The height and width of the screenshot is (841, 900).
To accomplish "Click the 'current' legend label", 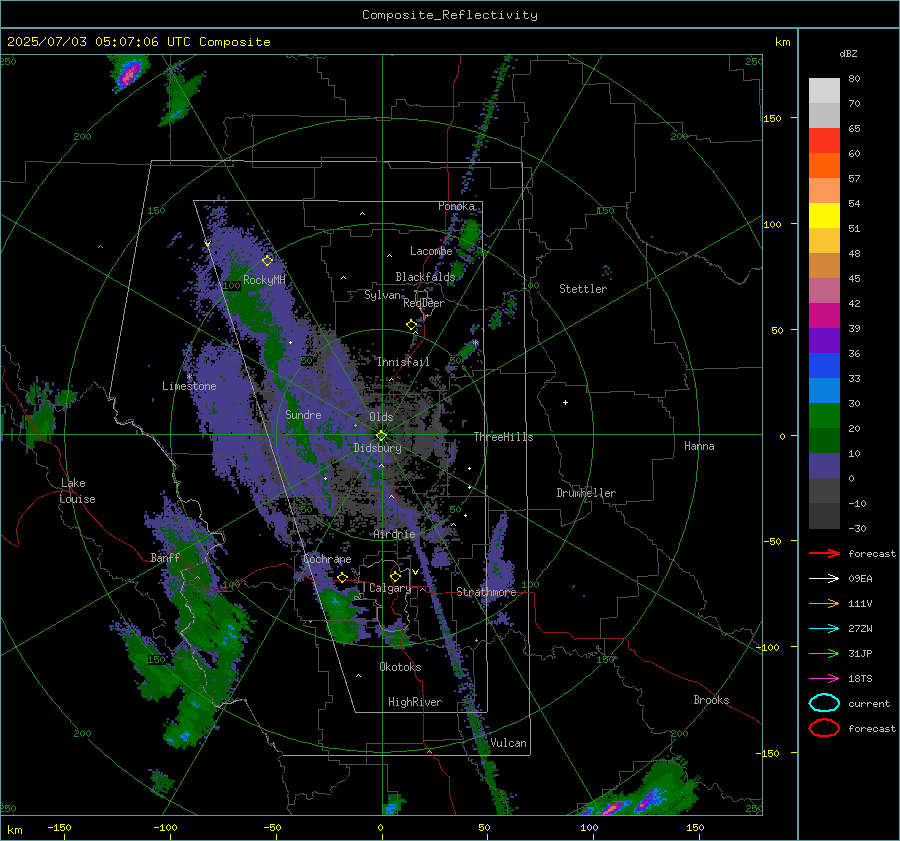I will pyautogui.click(x=869, y=703).
